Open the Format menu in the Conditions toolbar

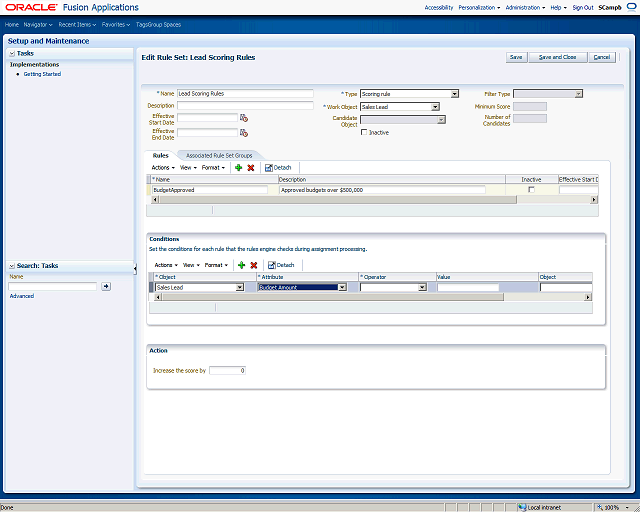pyautogui.click(x=216, y=265)
